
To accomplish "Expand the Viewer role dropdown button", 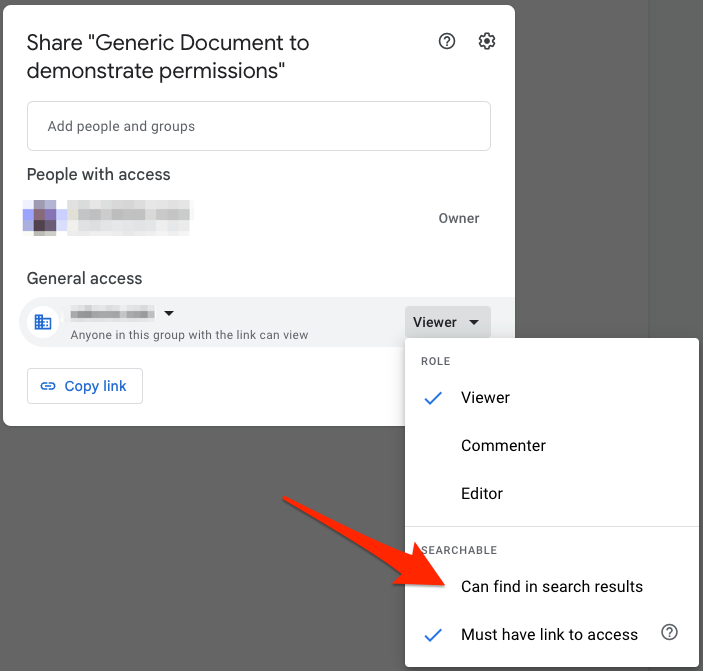I will coord(447,322).
